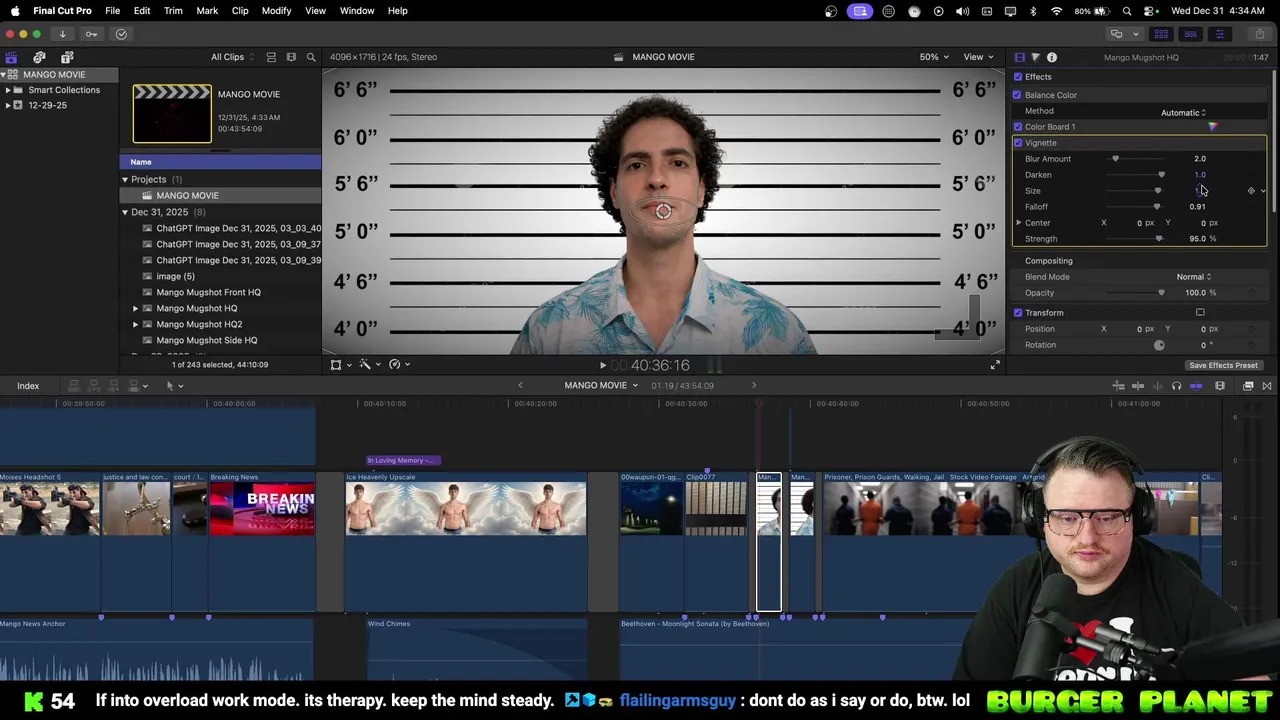
Task: Click the secondary display monitors icon
Action: point(1116,34)
